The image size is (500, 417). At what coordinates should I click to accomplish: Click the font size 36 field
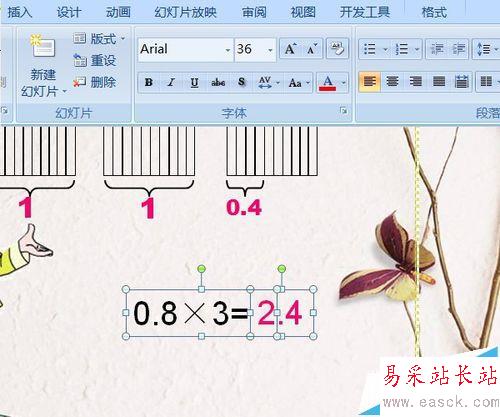click(250, 50)
